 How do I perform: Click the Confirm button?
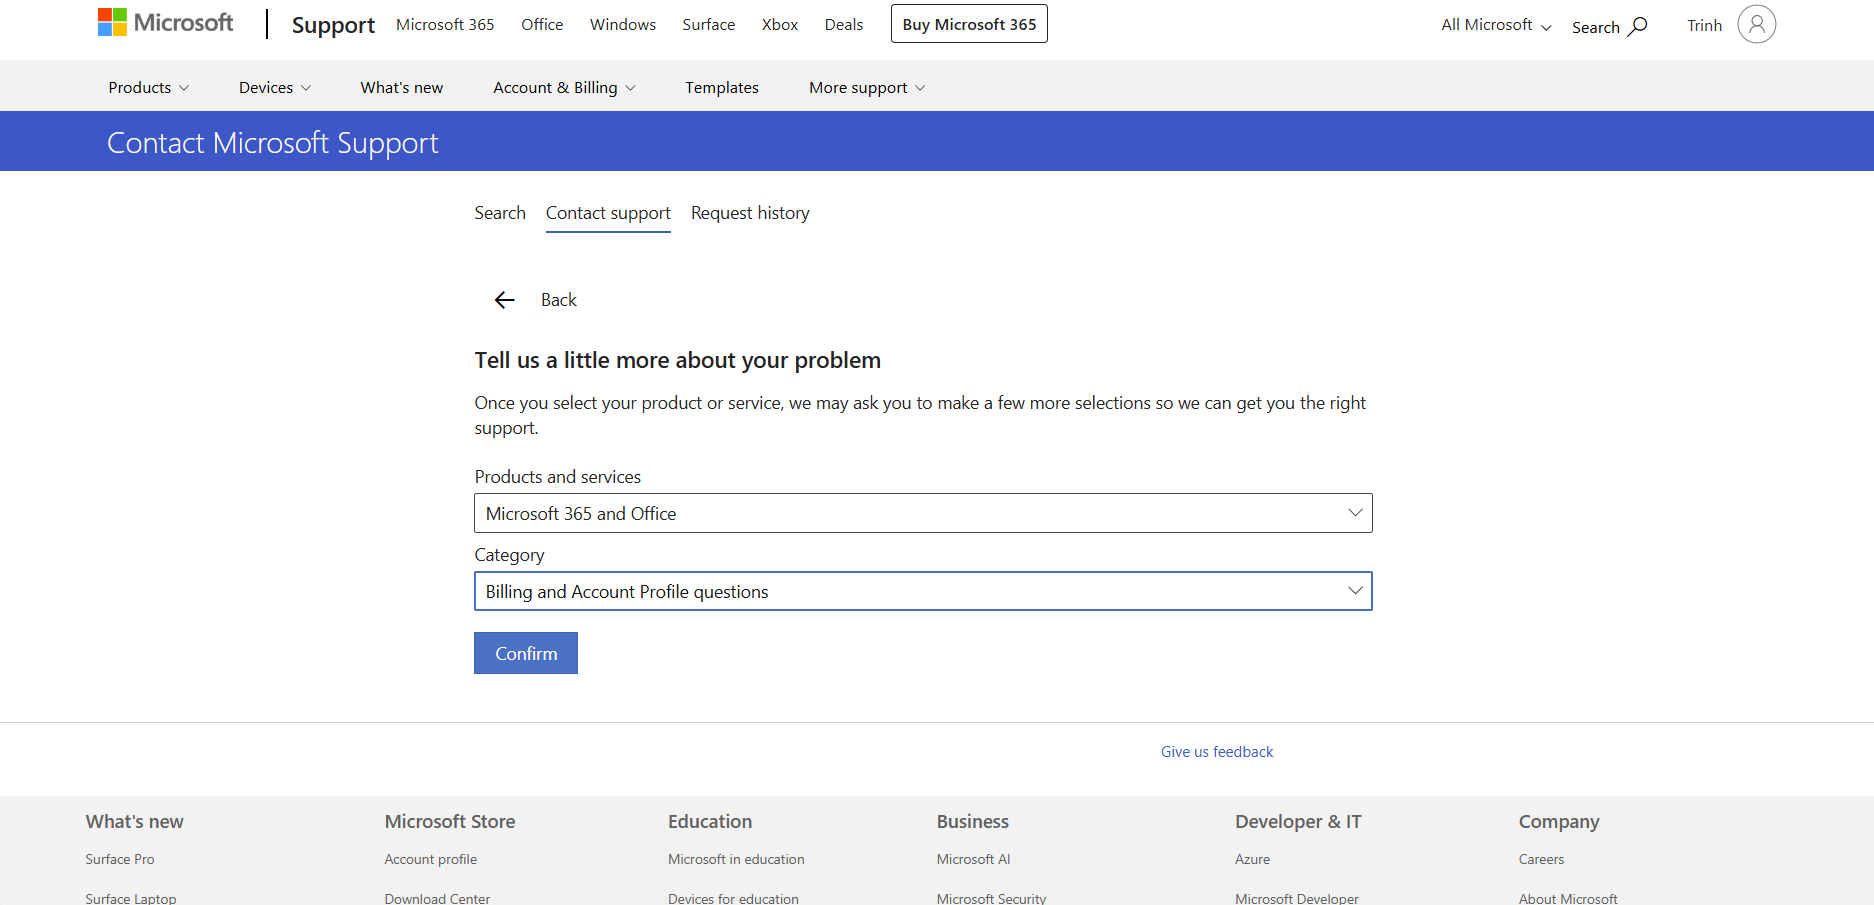click(526, 653)
